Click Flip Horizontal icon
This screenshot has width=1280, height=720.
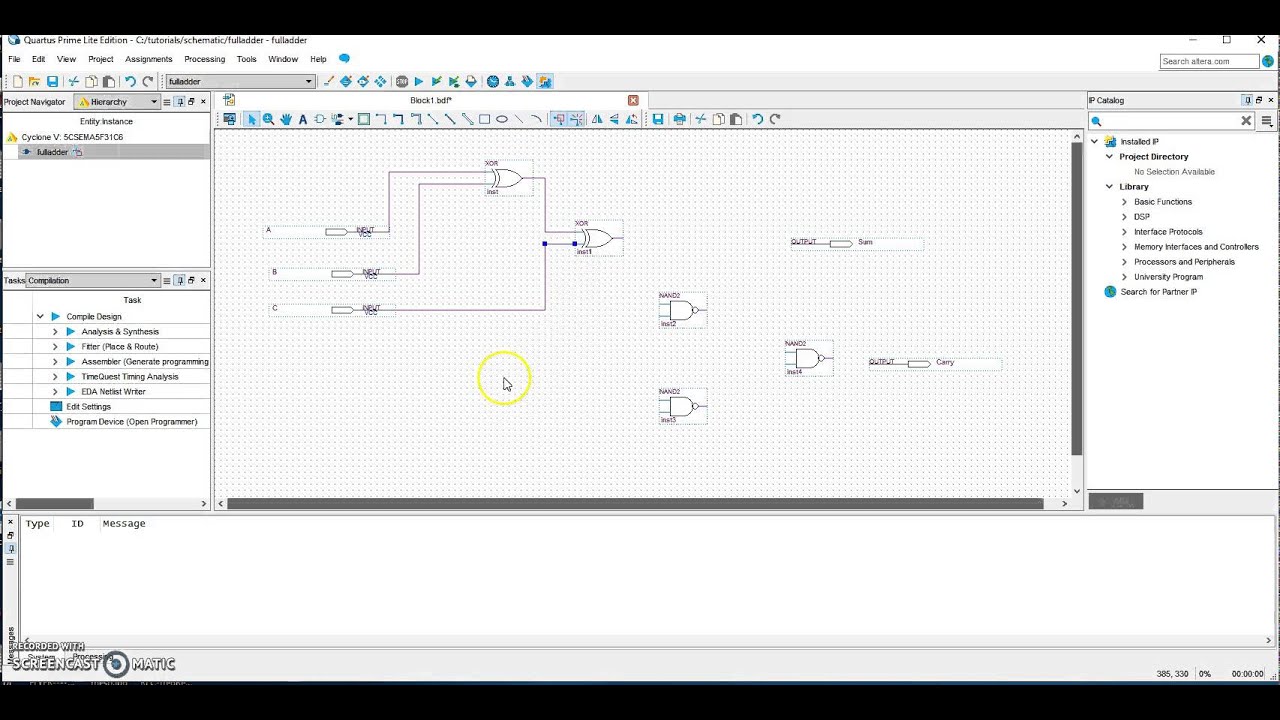(x=597, y=119)
